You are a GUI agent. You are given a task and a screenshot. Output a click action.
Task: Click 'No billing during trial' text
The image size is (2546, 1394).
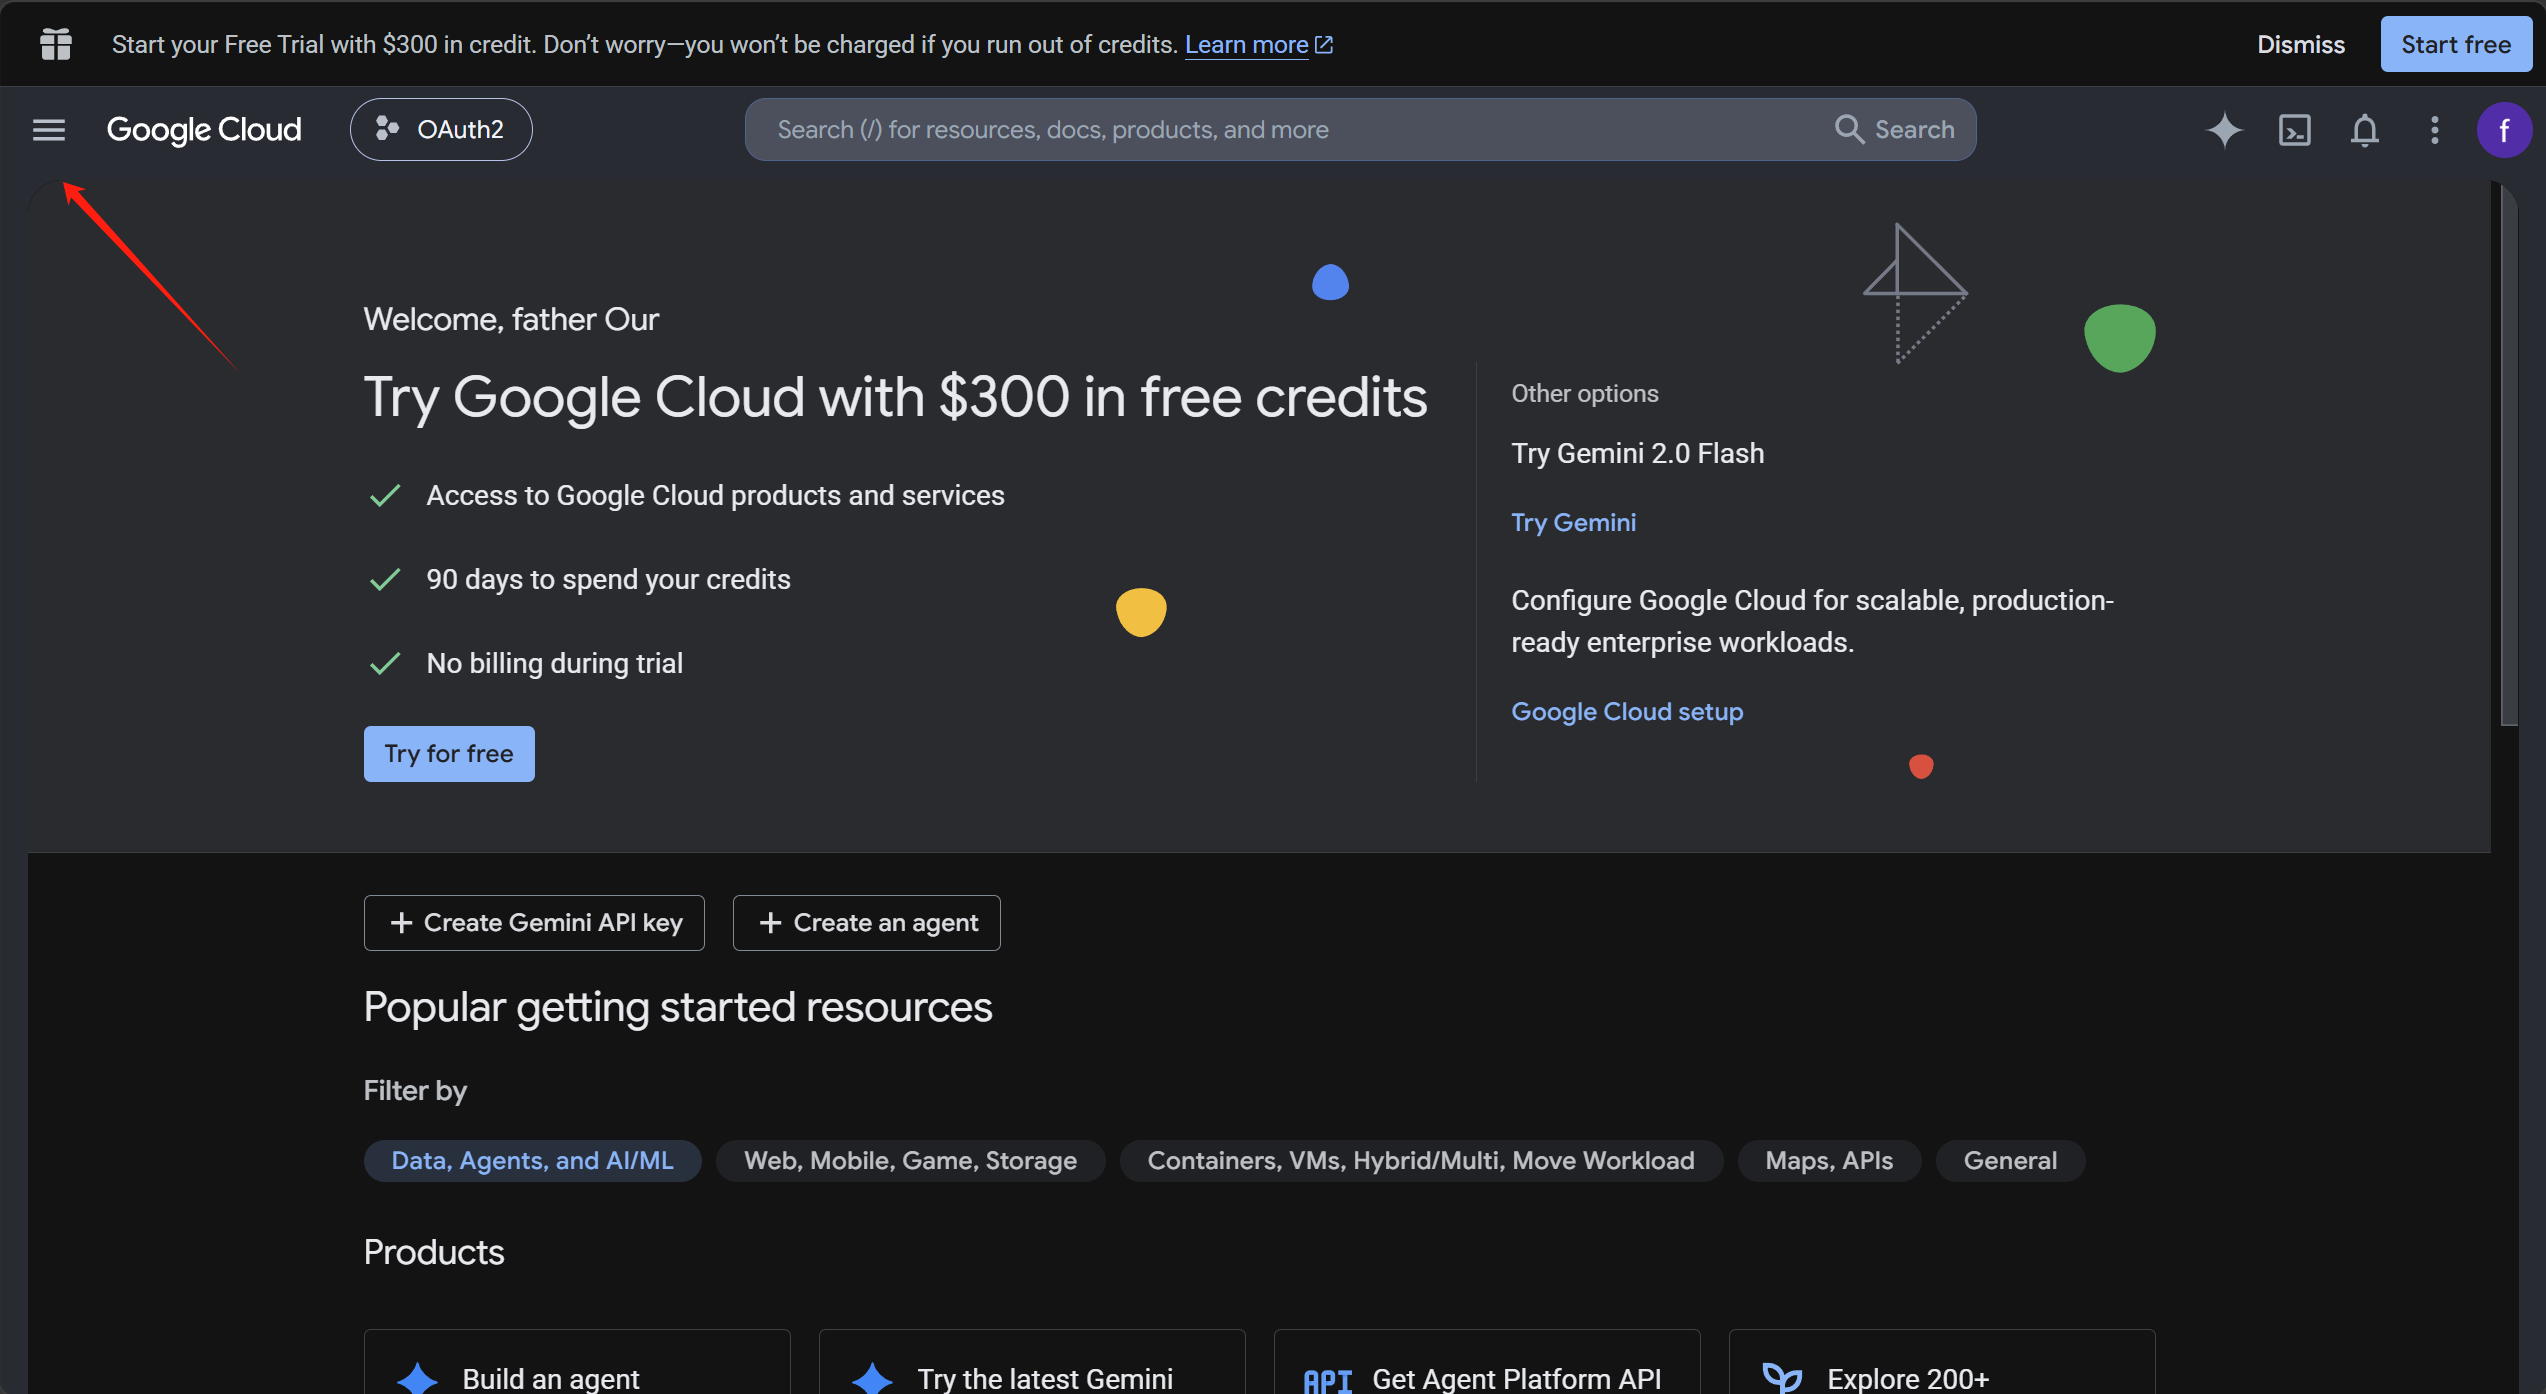(x=555, y=663)
